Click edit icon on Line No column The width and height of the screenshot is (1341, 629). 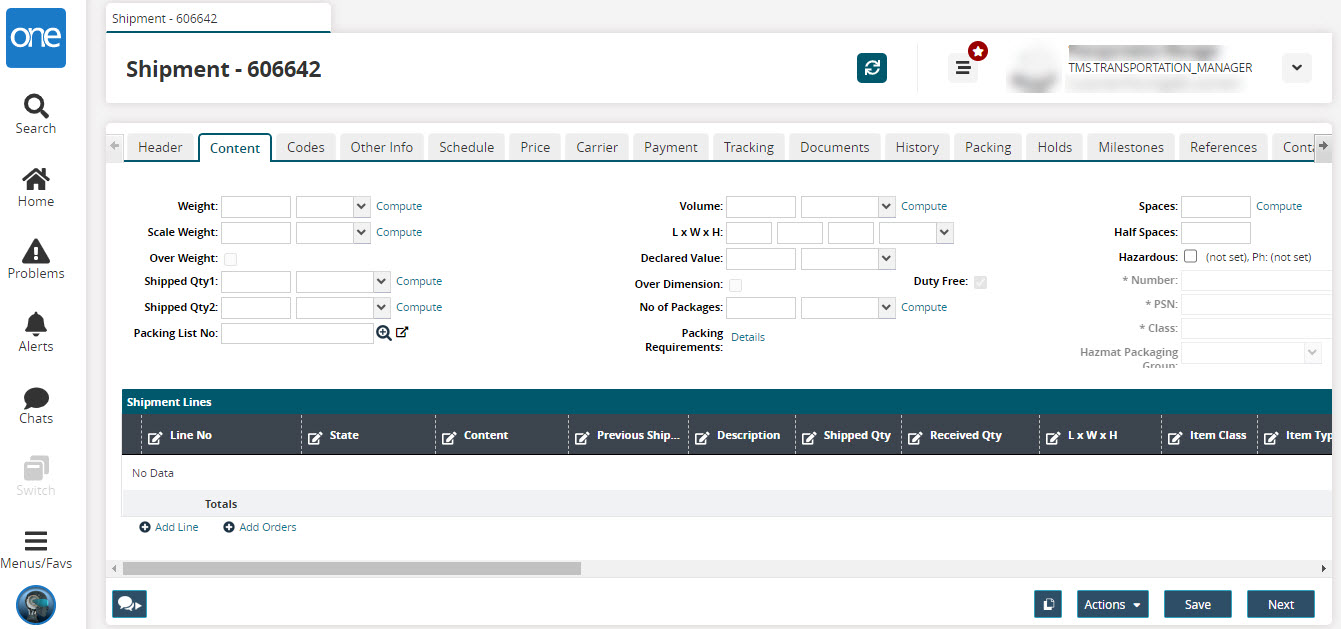tap(155, 437)
